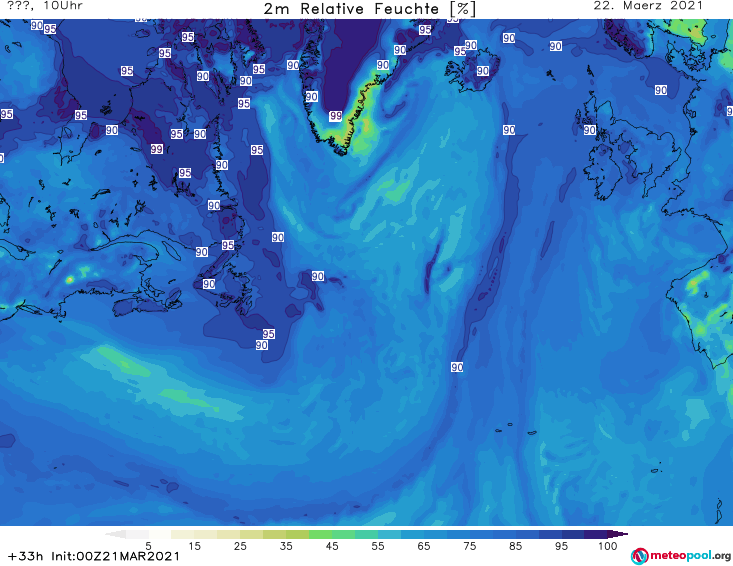This screenshot has width=733, height=566.
Task: Click the '100' value on the color scale
Action: coord(608,546)
